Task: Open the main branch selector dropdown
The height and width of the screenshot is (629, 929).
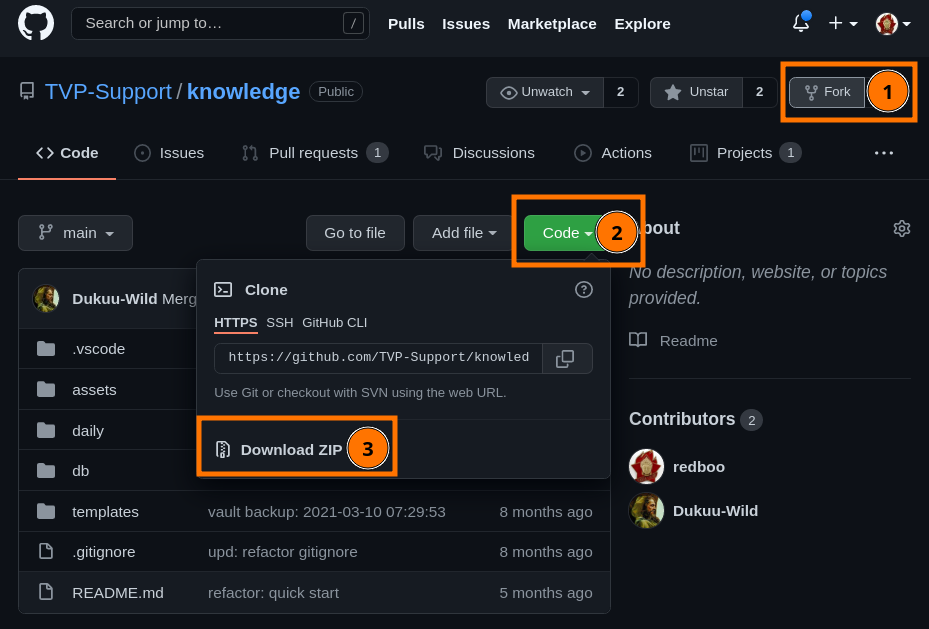Action: (x=75, y=233)
